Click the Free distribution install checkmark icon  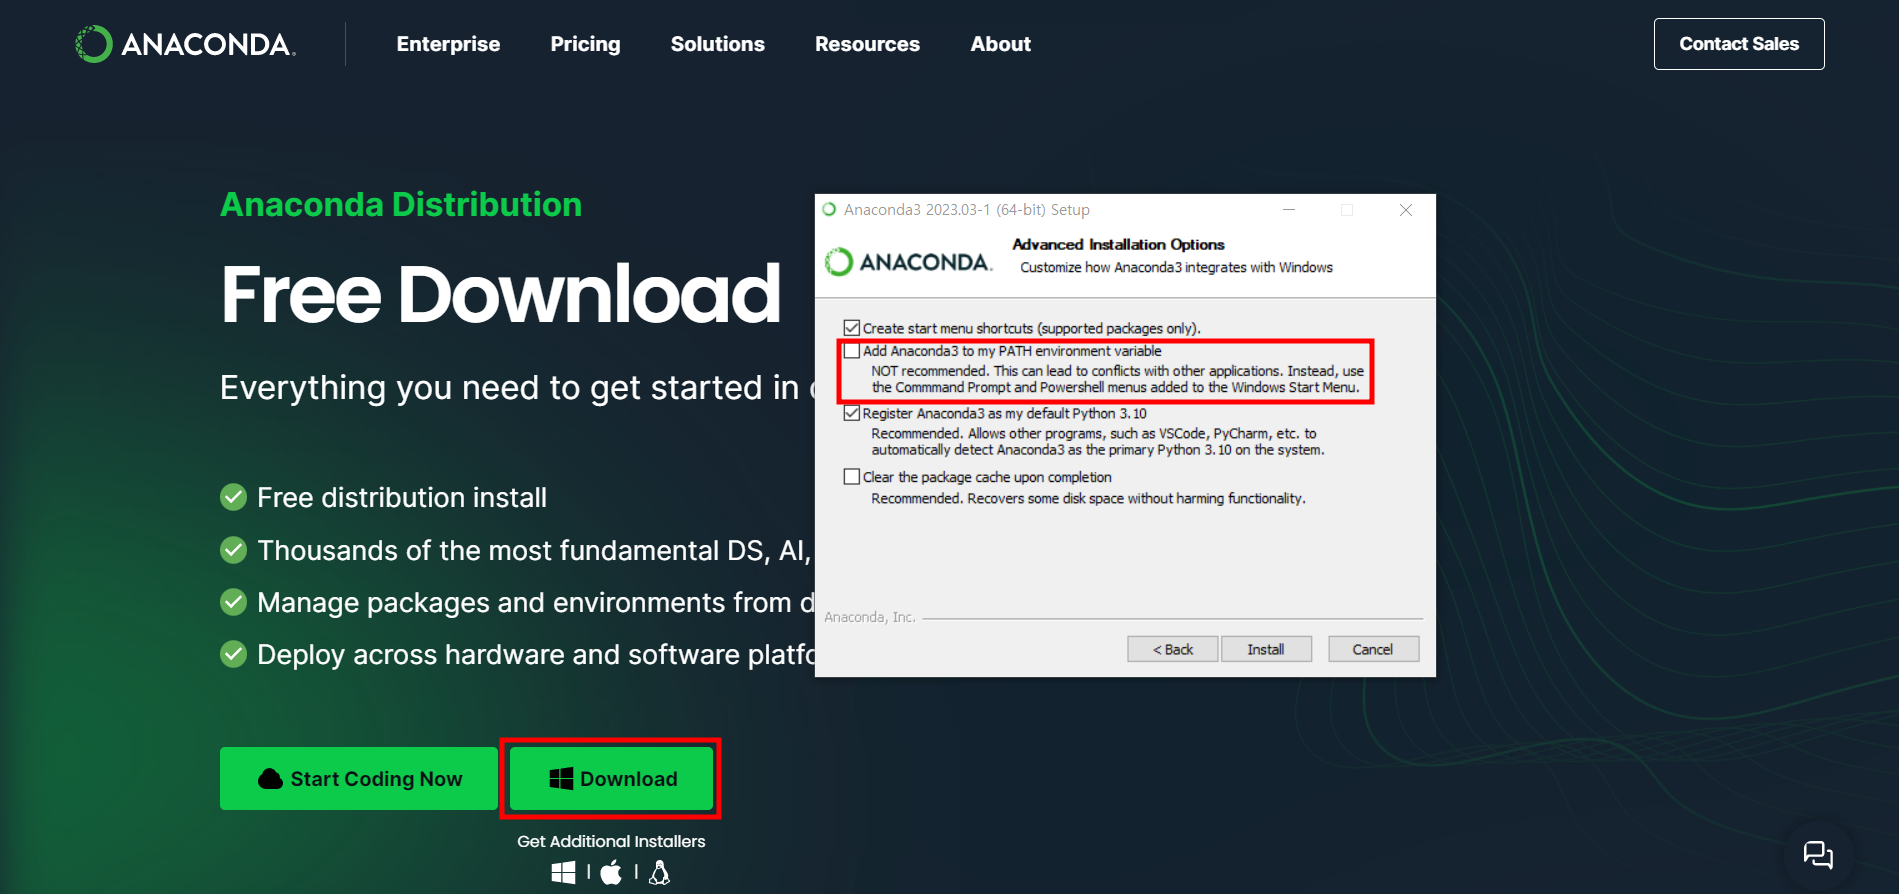[233, 497]
